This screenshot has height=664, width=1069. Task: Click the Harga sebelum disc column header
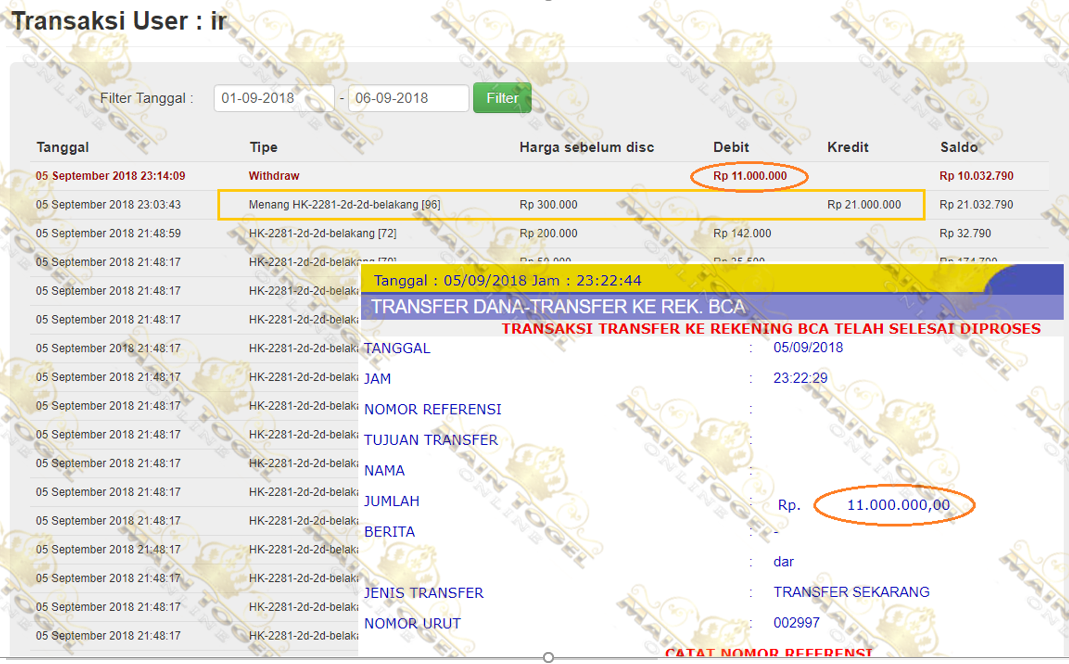[x=586, y=147]
